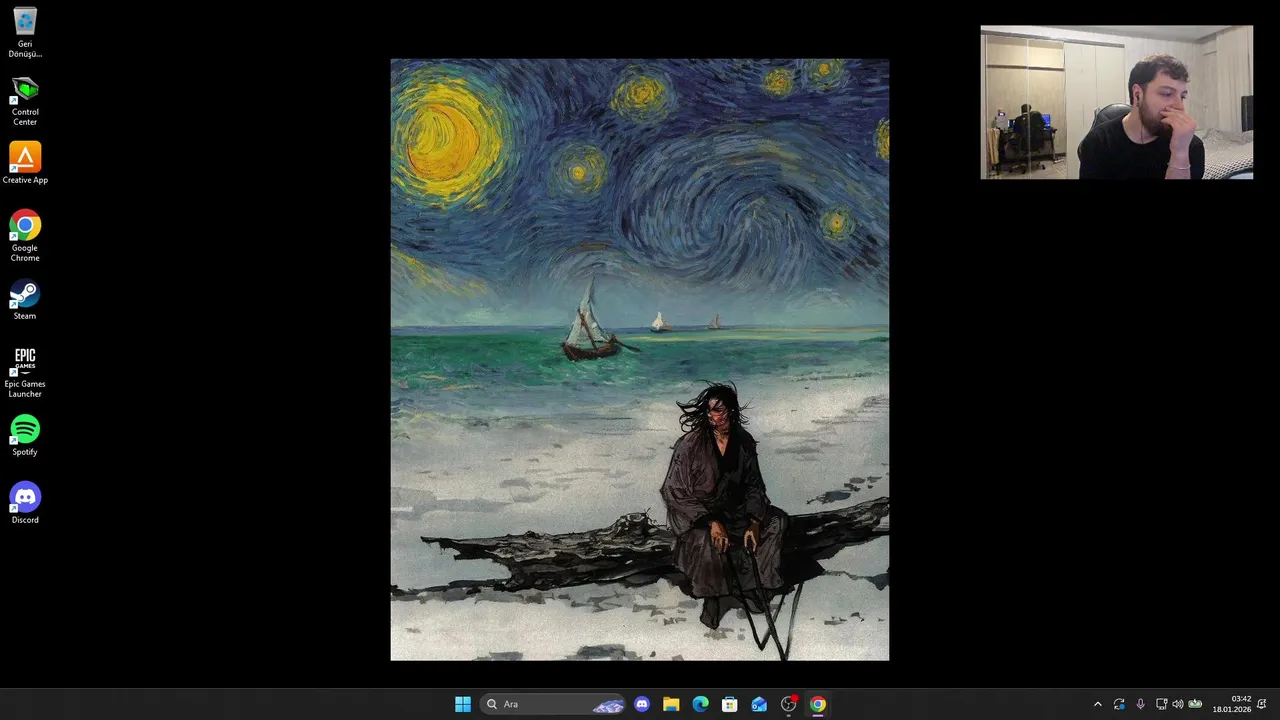
Task: Click the microphone tray icon
Action: (1140, 704)
